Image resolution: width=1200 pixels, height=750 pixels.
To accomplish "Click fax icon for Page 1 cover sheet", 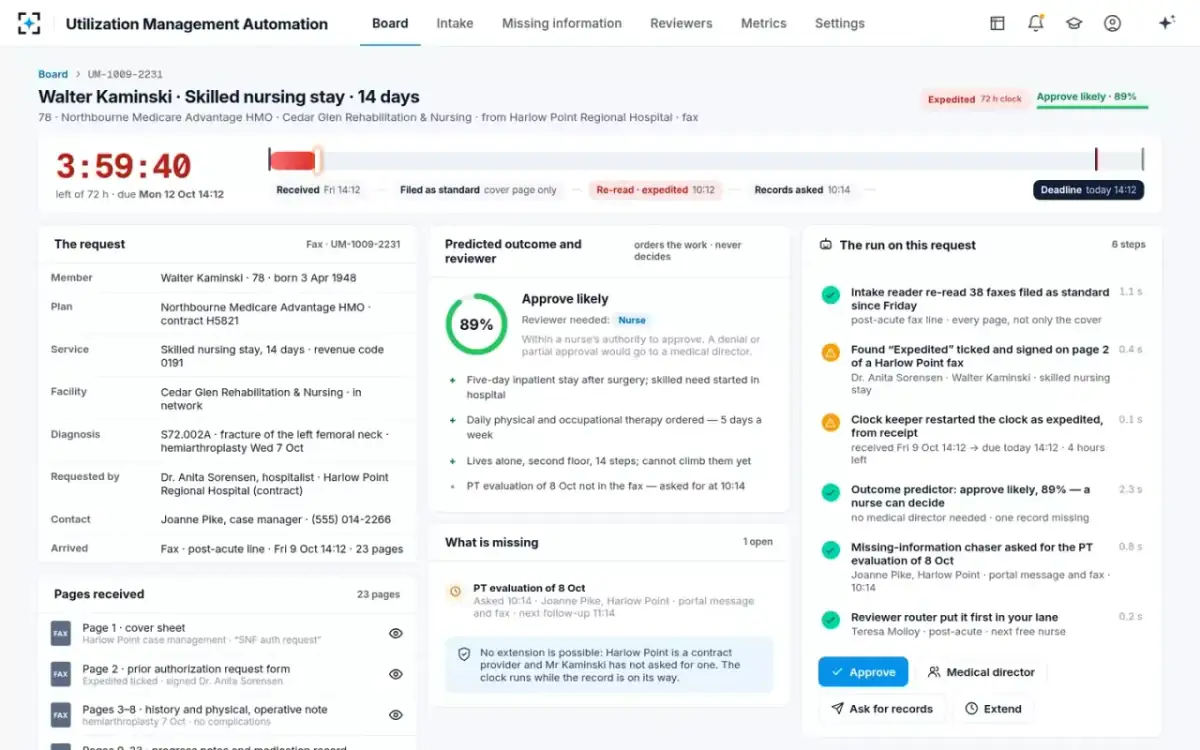I will (x=61, y=634).
